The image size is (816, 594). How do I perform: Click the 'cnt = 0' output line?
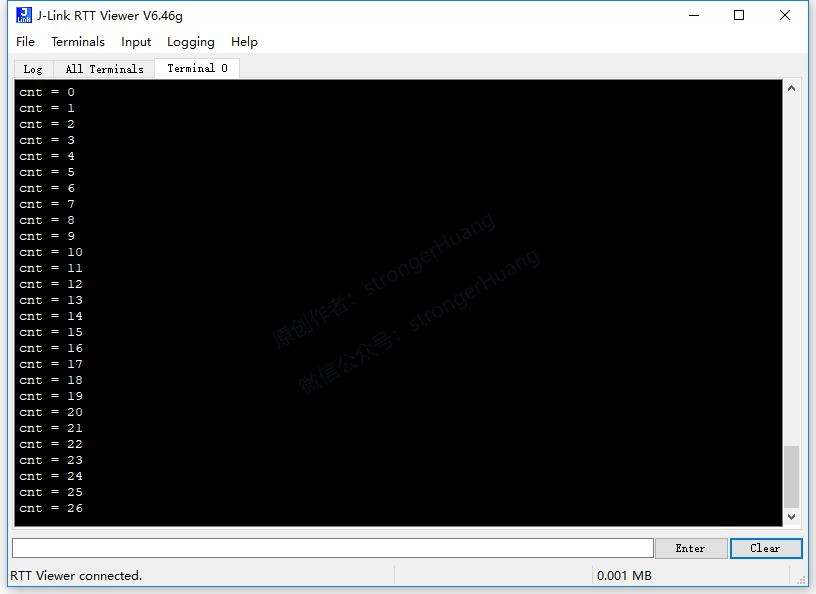(47, 92)
